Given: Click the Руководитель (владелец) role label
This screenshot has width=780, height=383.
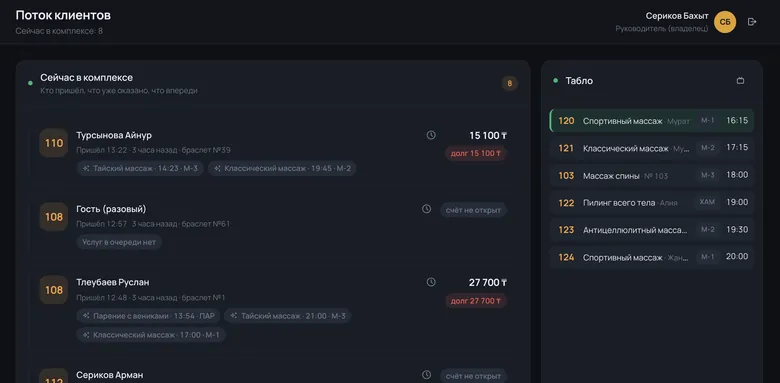Looking at the screenshot, I should pyautogui.click(x=662, y=29).
